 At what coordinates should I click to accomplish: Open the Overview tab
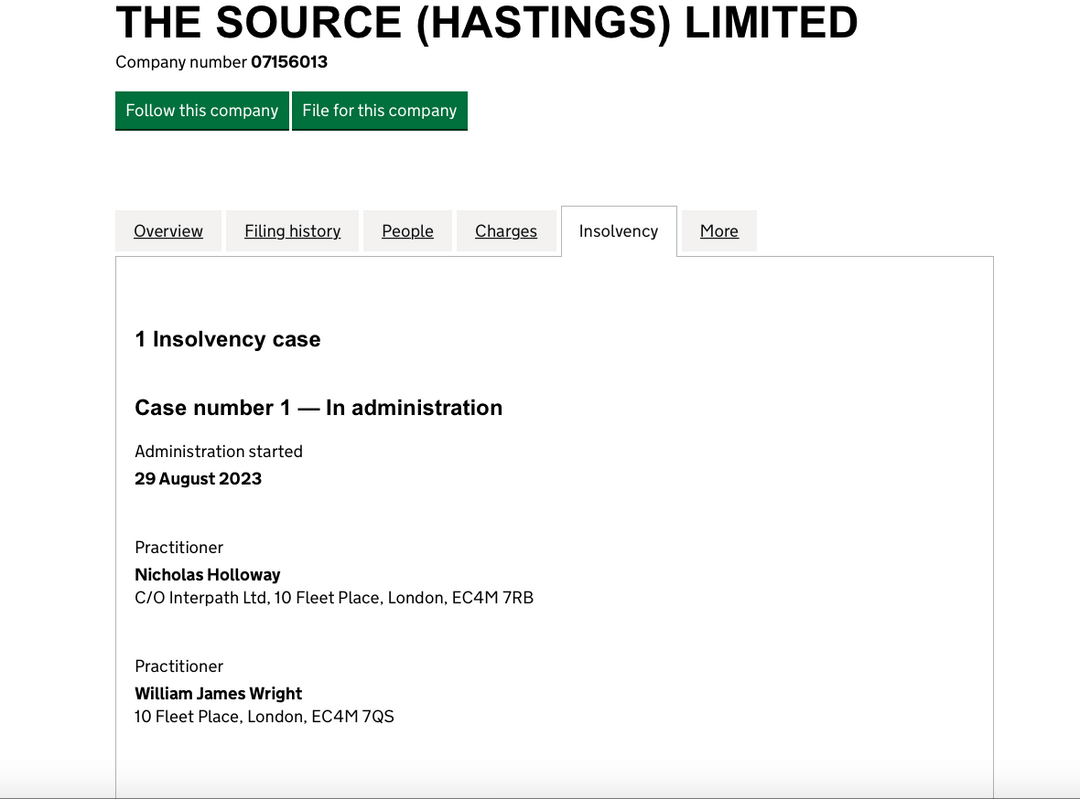[x=168, y=231]
